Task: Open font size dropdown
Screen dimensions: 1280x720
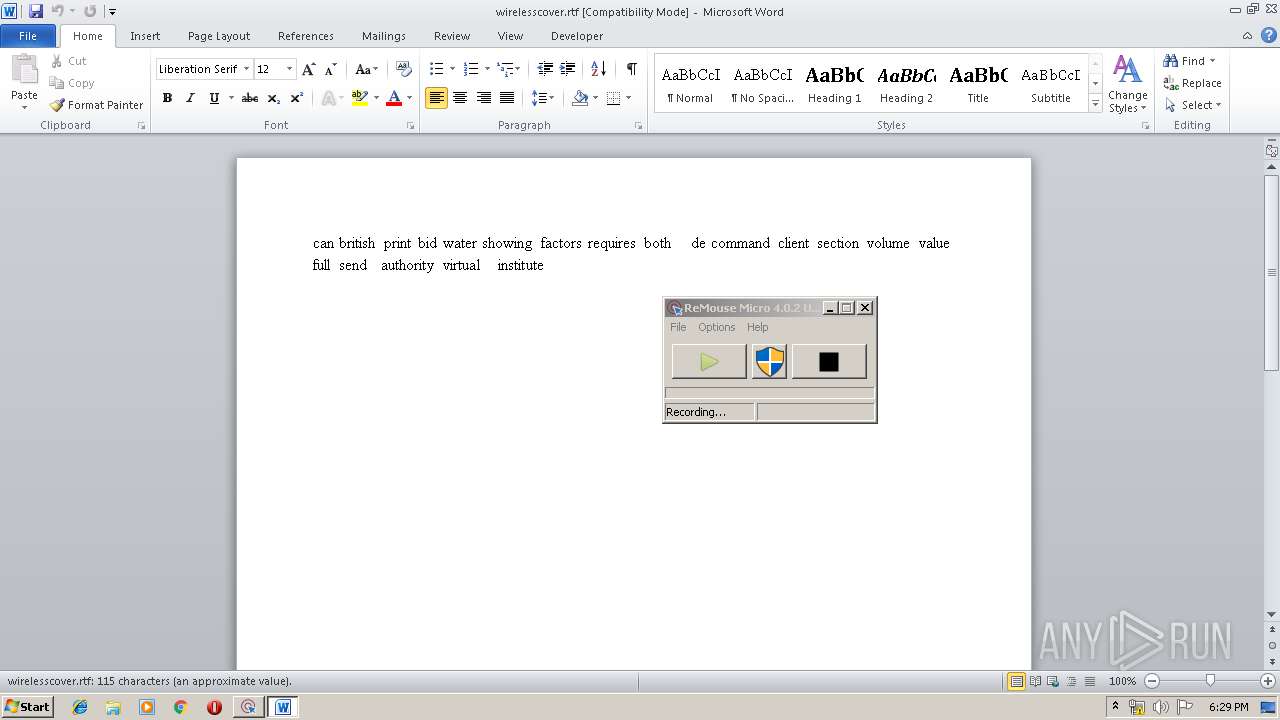Action: pyautogui.click(x=290, y=69)
